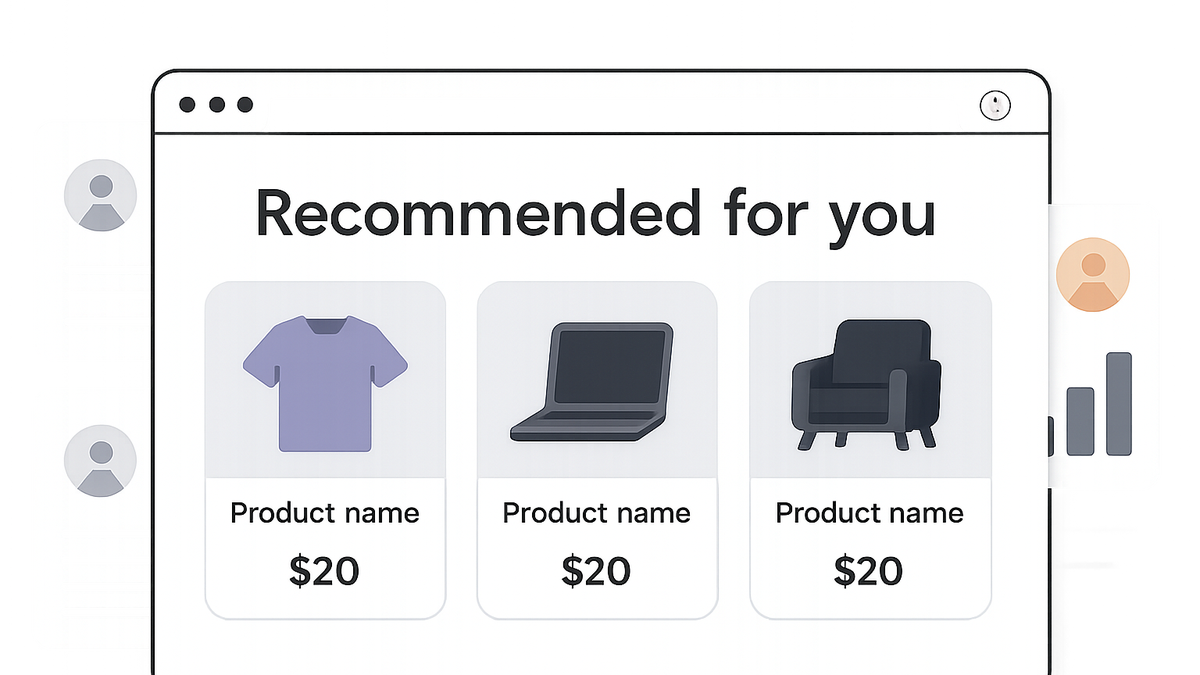The image size is (1200, 675).
Task: Click the $20 price on the t-shirt card
Action: coord(324,571)
